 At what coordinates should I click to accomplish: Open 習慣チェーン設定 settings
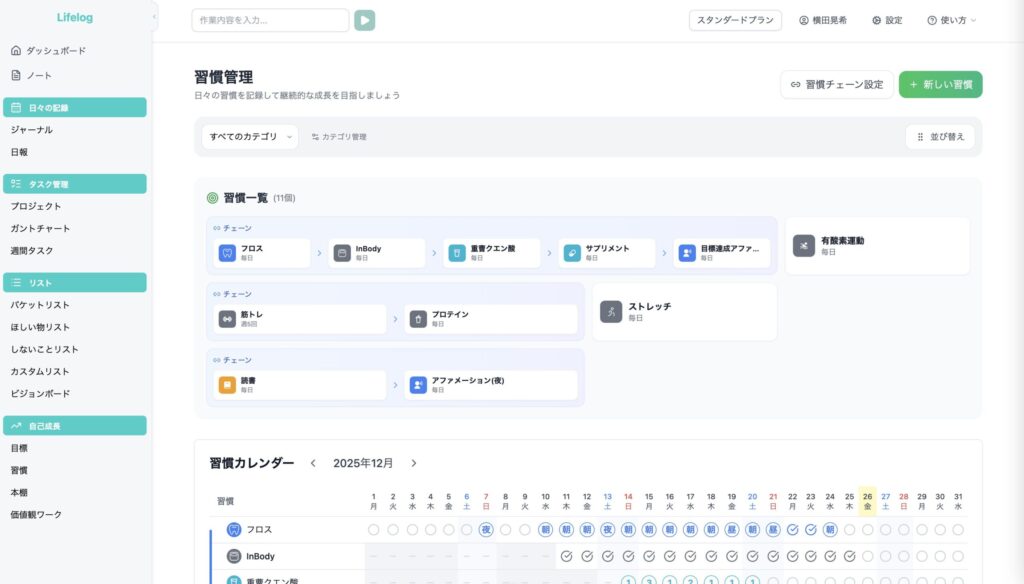click(836, 85)
